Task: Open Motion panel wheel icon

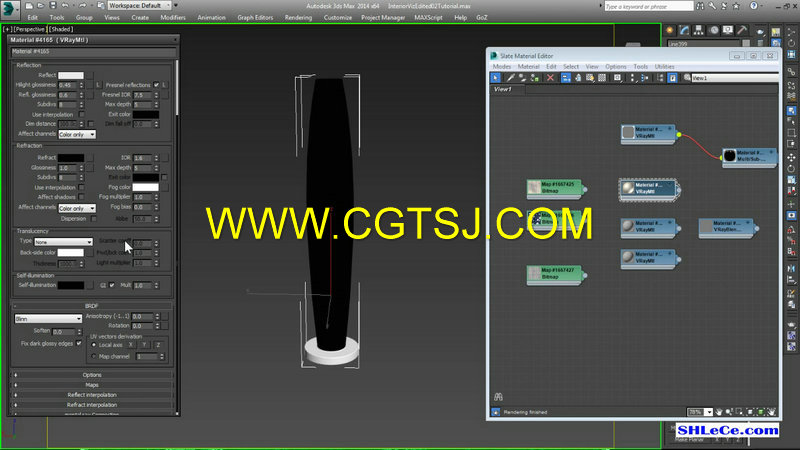Action: point(714,31)
